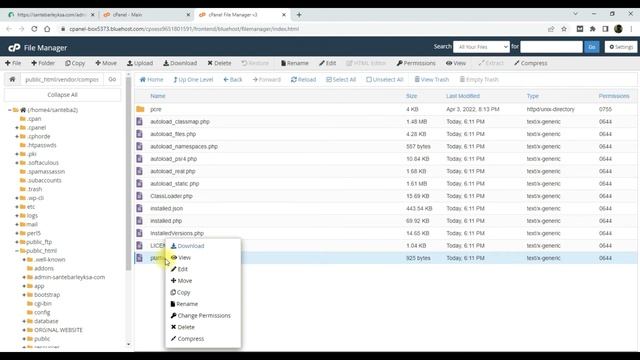
Task: Choose View in the context menu
Action: pos(181,258)
